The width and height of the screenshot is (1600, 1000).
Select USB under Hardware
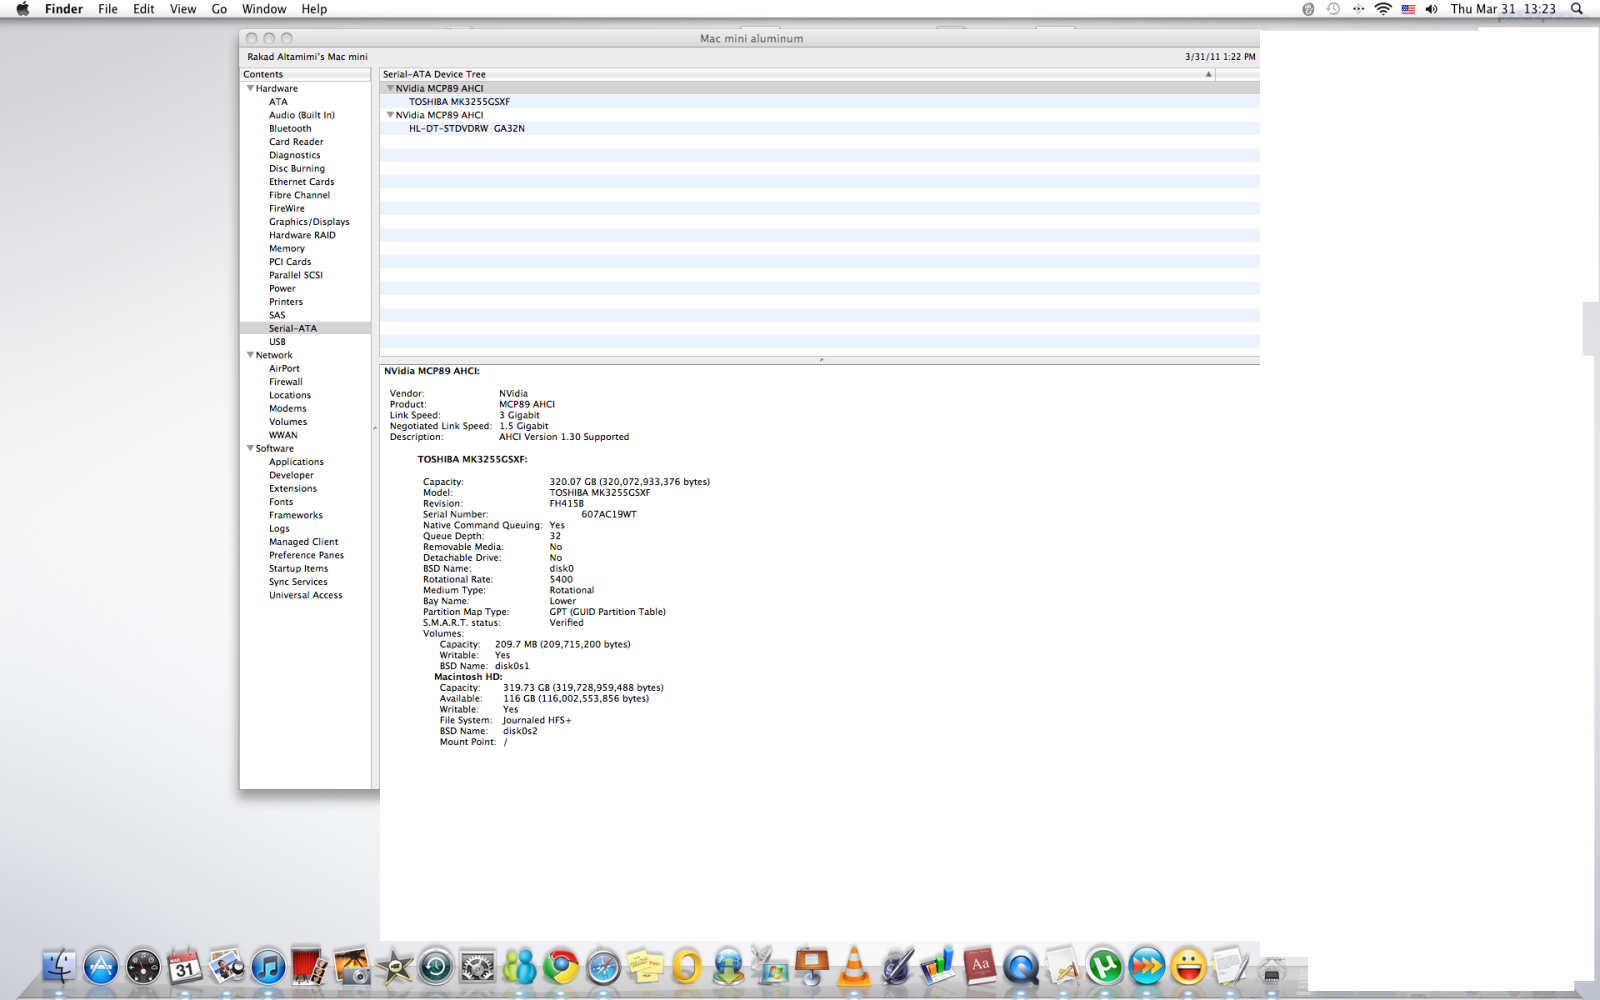277,342
